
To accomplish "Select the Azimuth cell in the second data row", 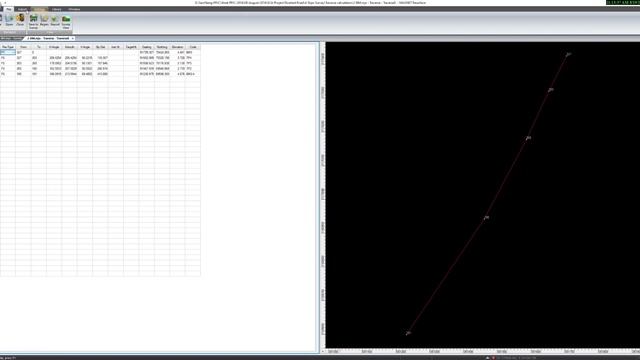I will coord(70,58).
